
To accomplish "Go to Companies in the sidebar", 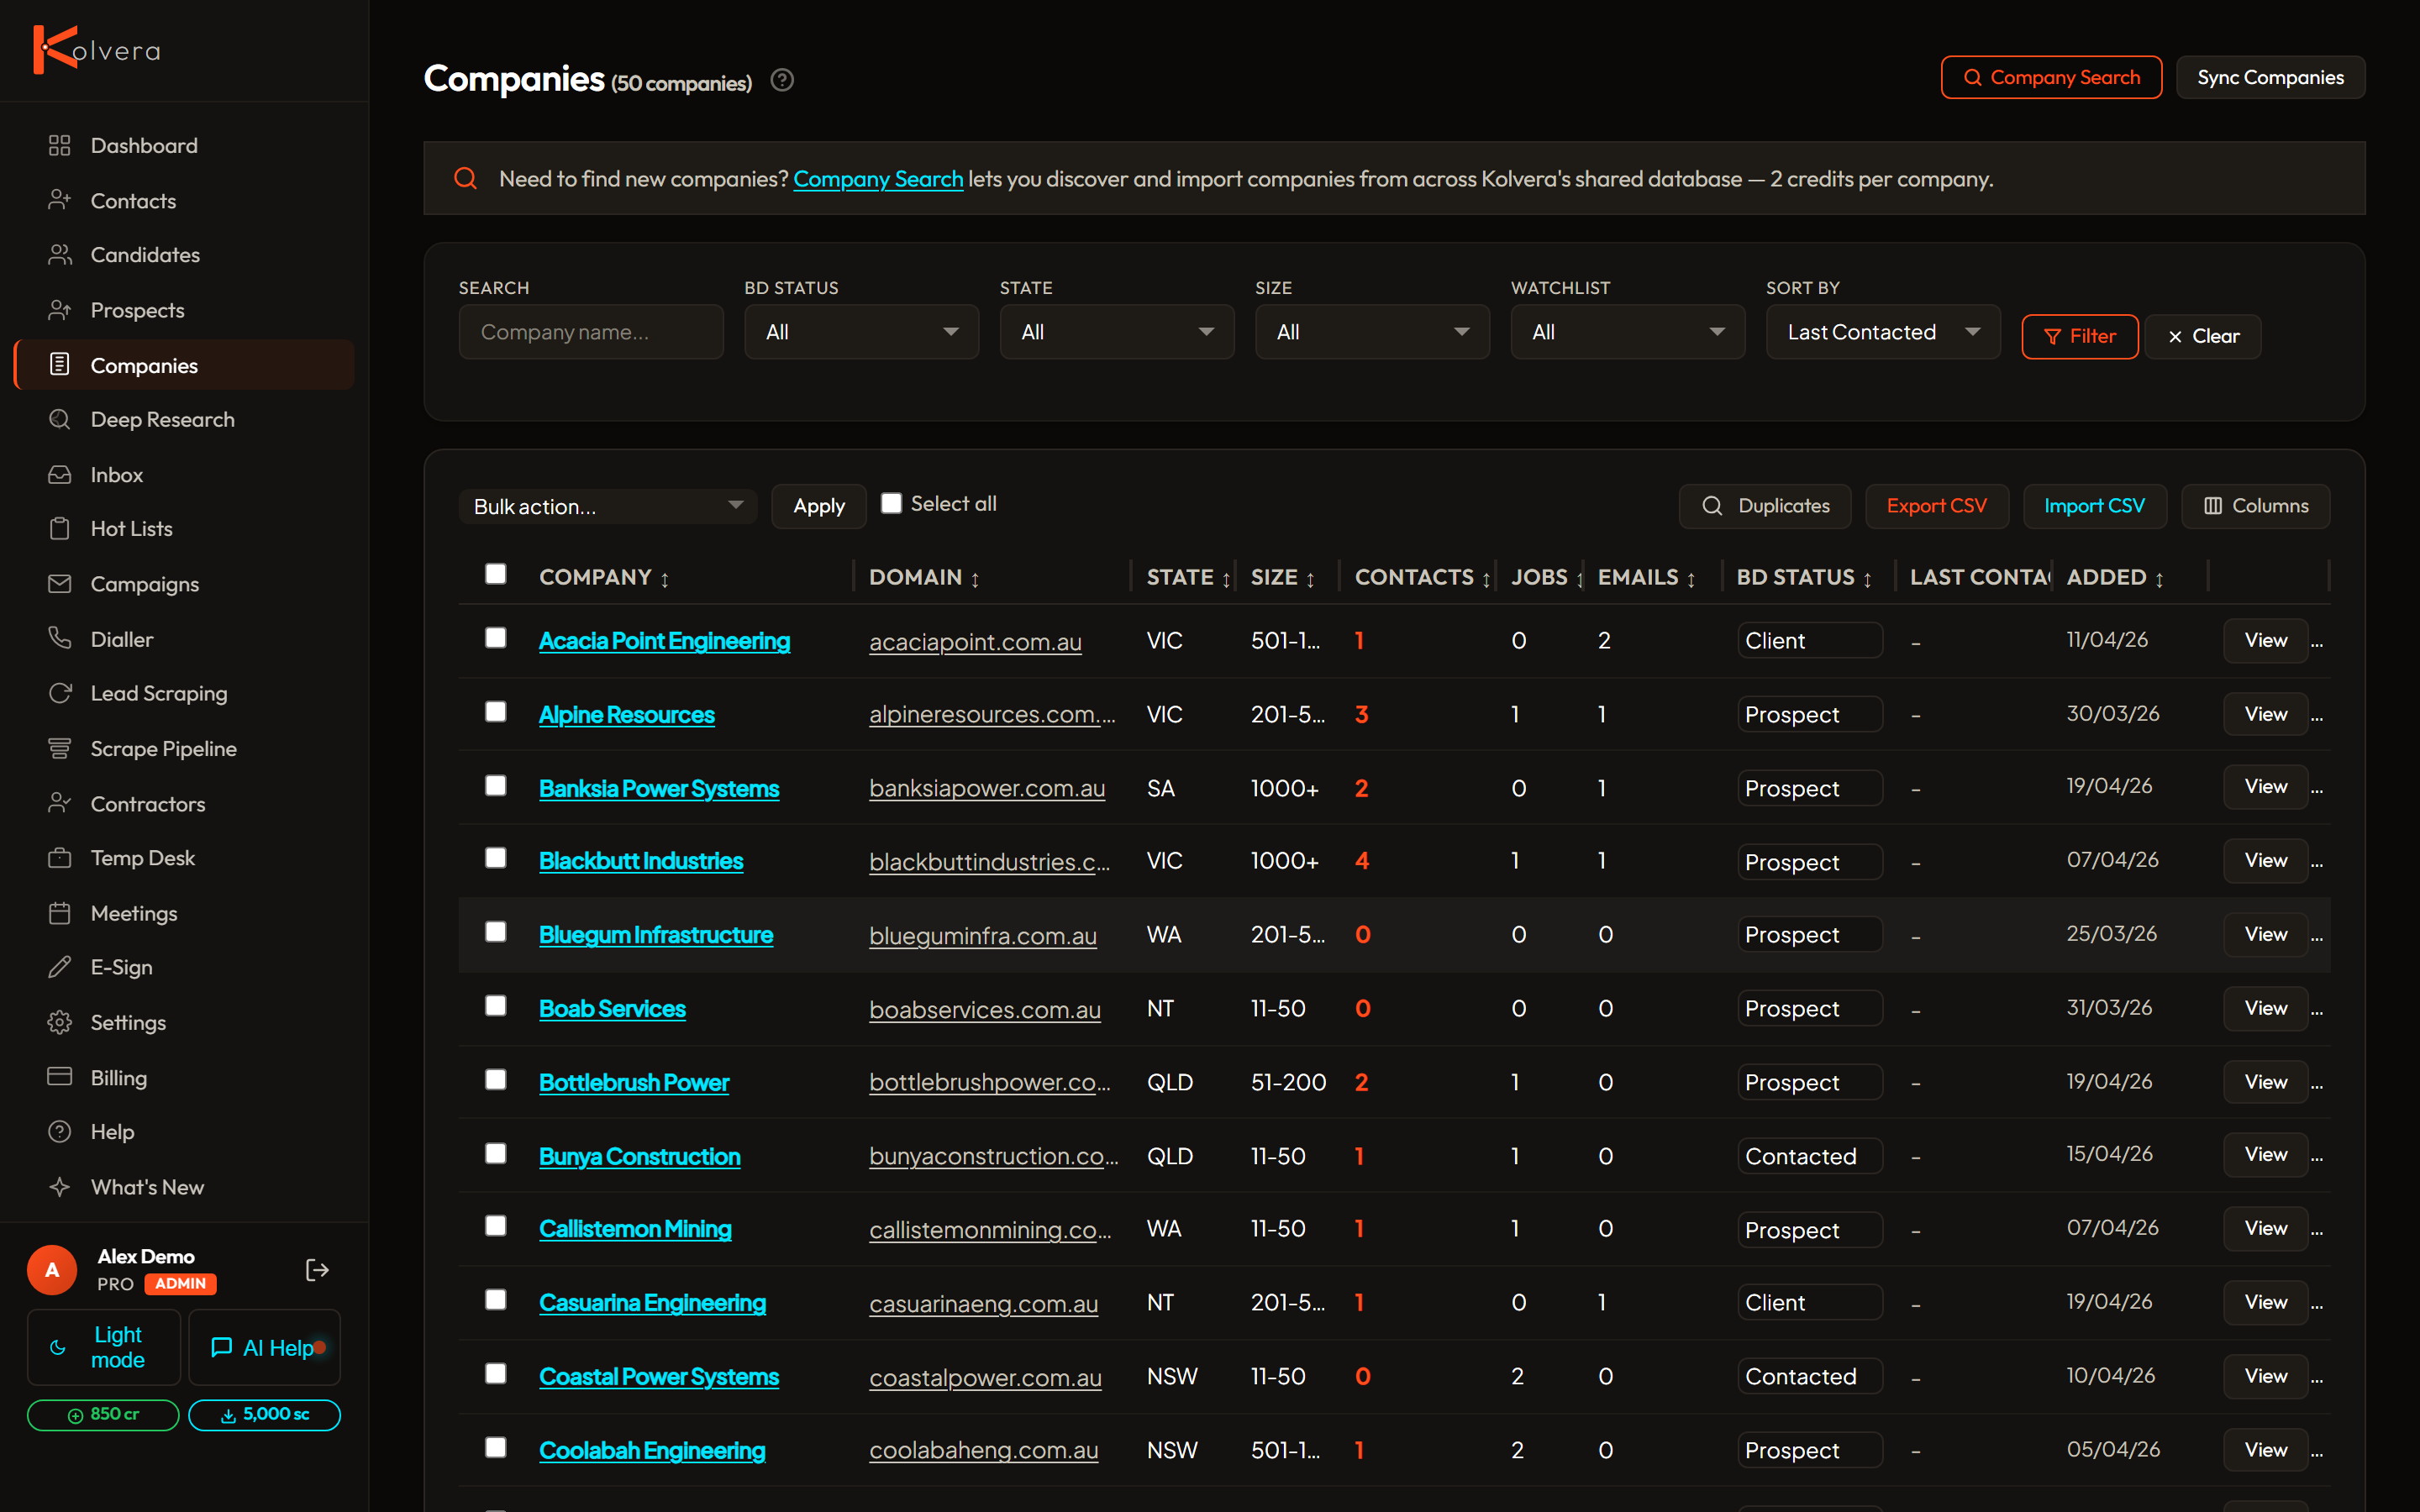I will (x=185, y=365).
